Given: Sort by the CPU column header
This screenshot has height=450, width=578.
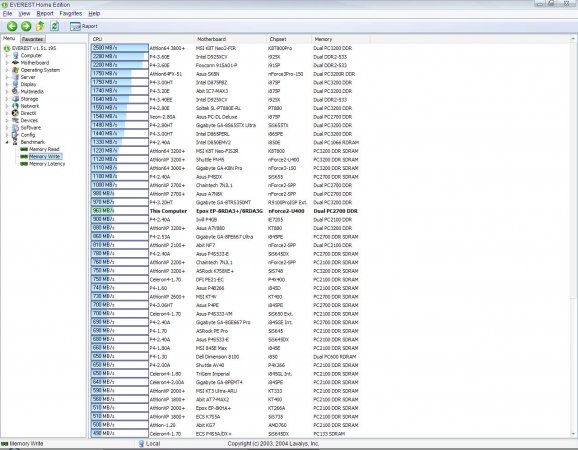Looking at the screenshot, I should pyautogui.click(x=142, y=39).
